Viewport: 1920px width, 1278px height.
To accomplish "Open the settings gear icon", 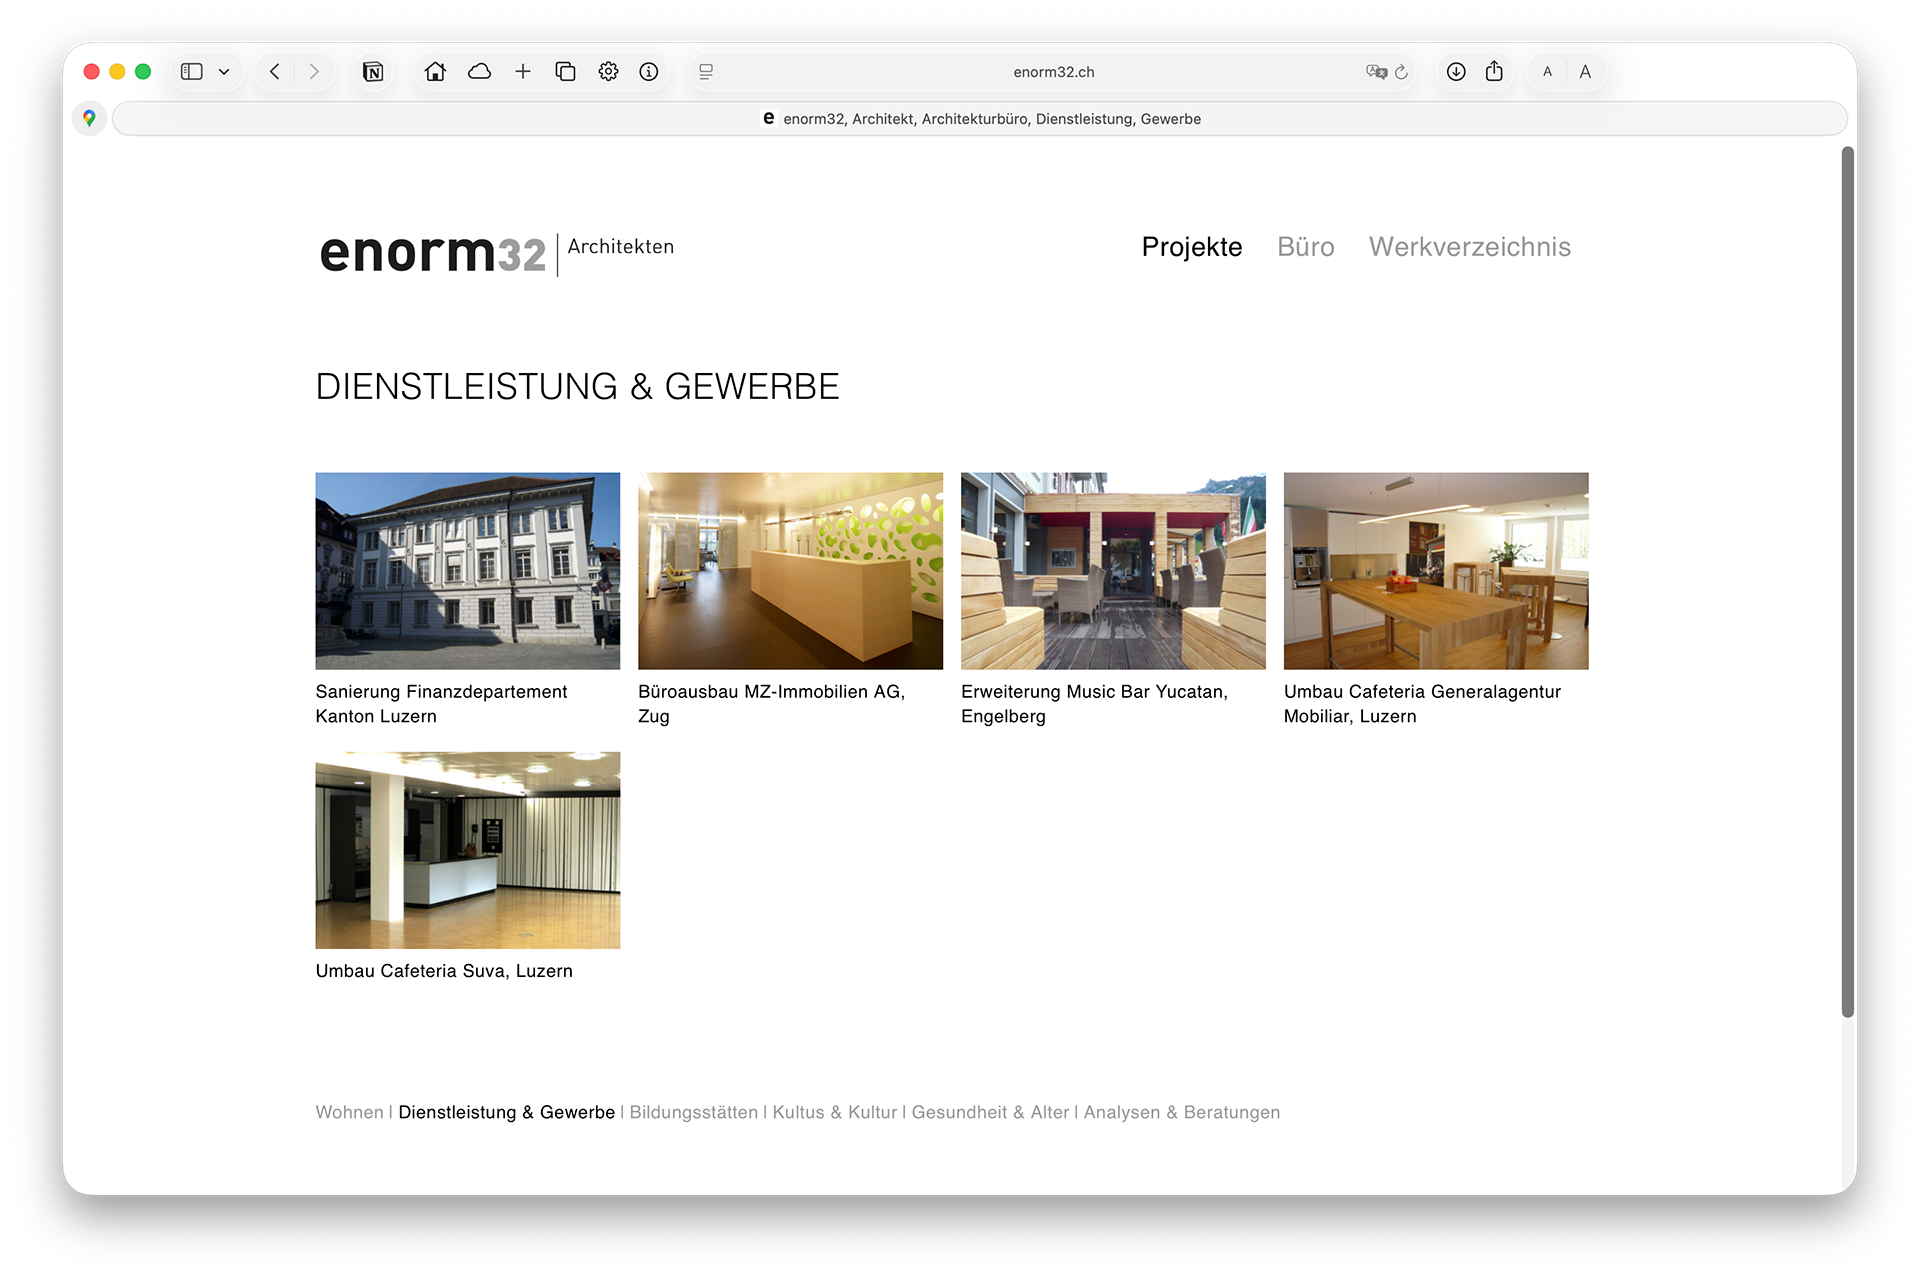I will pos(608,72).
